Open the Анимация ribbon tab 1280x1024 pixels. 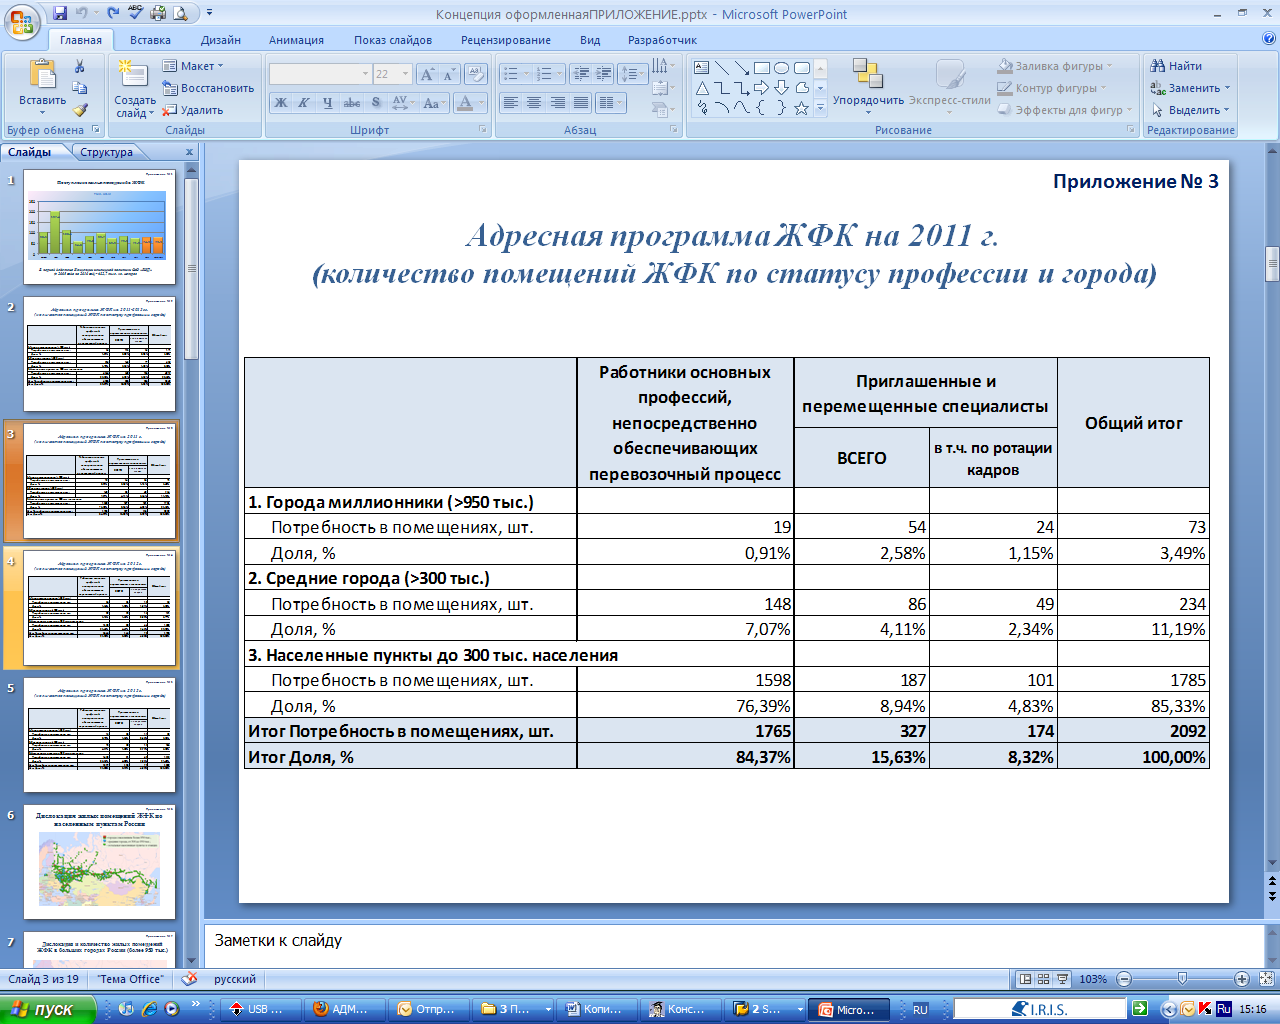click(296, 40)
